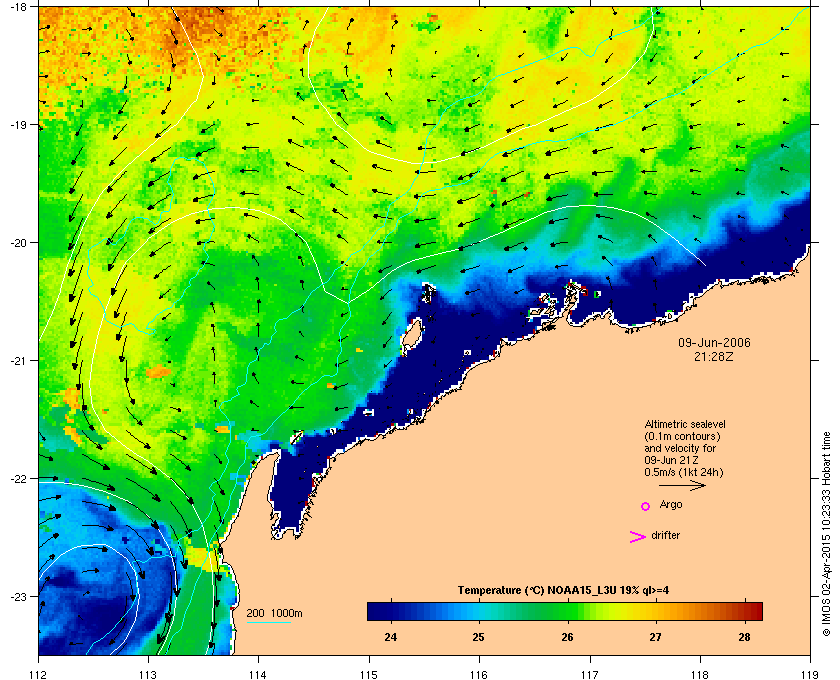Click the color bar value 24
The width and height of the screenshot is (840, 680).
tap(391, 637)
